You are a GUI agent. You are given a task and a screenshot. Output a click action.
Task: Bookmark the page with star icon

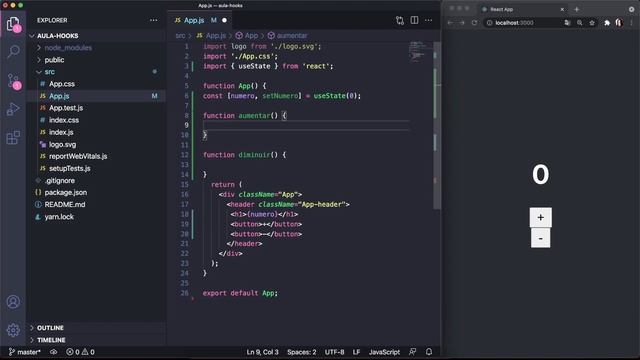point(592,23)
